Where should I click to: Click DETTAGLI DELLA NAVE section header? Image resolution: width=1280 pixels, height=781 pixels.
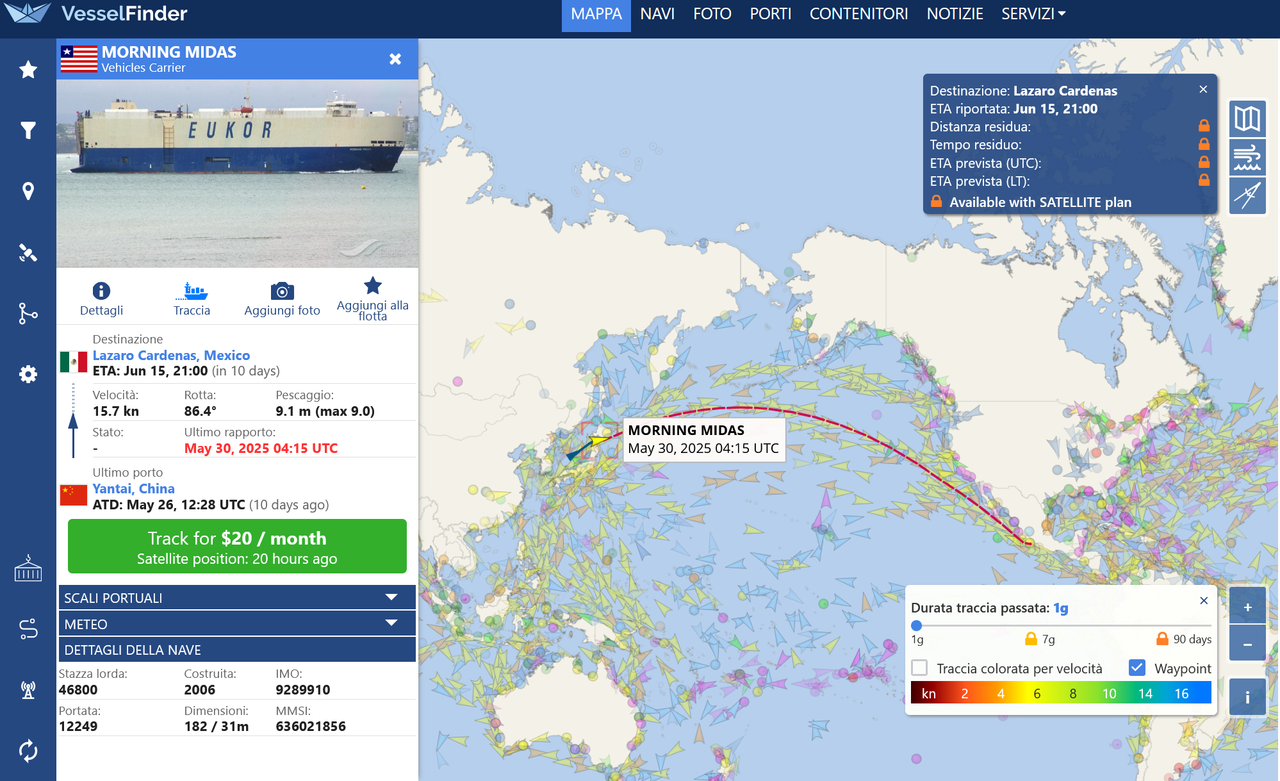click(237, 649)
